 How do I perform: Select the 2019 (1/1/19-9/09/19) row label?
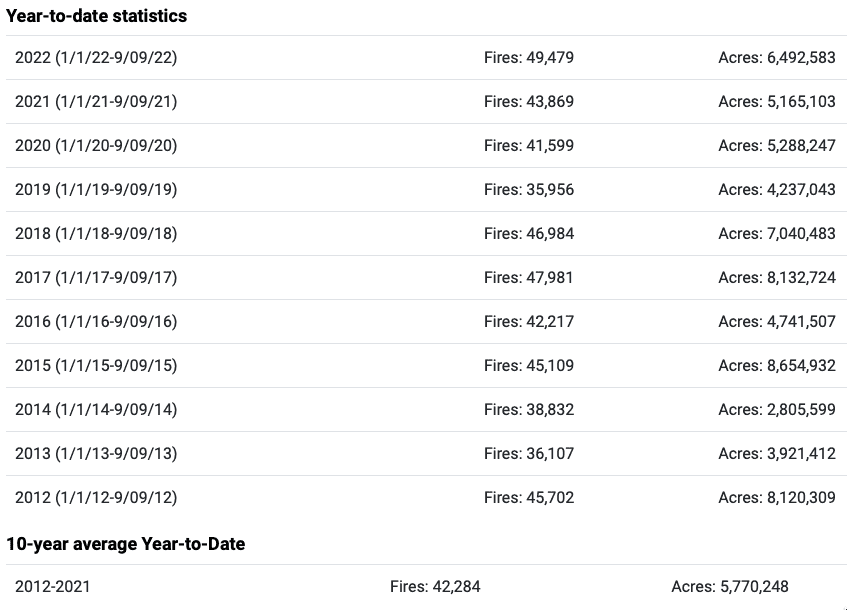tap(96, 190)
